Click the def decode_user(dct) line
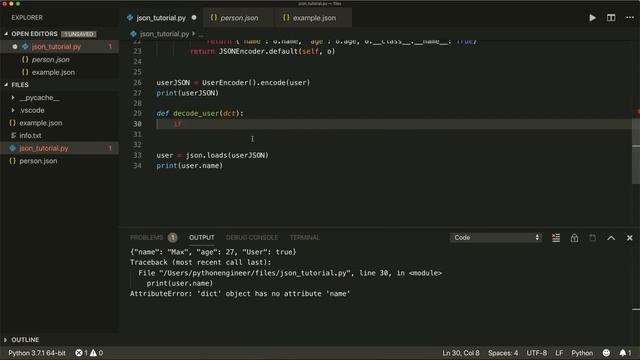 [x=200, y=113]
